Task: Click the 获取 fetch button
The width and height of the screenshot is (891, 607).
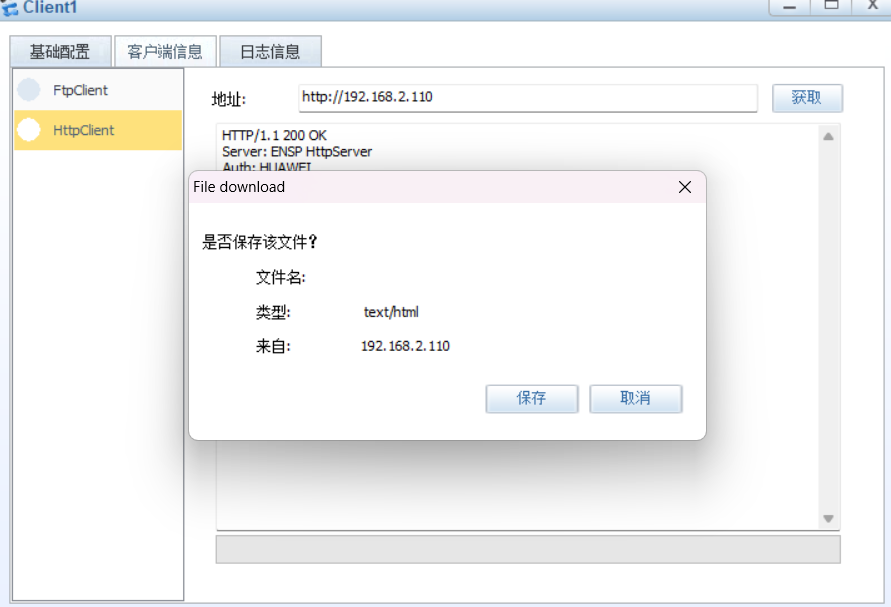Action: pyautogui.click(x=807, y=98)
